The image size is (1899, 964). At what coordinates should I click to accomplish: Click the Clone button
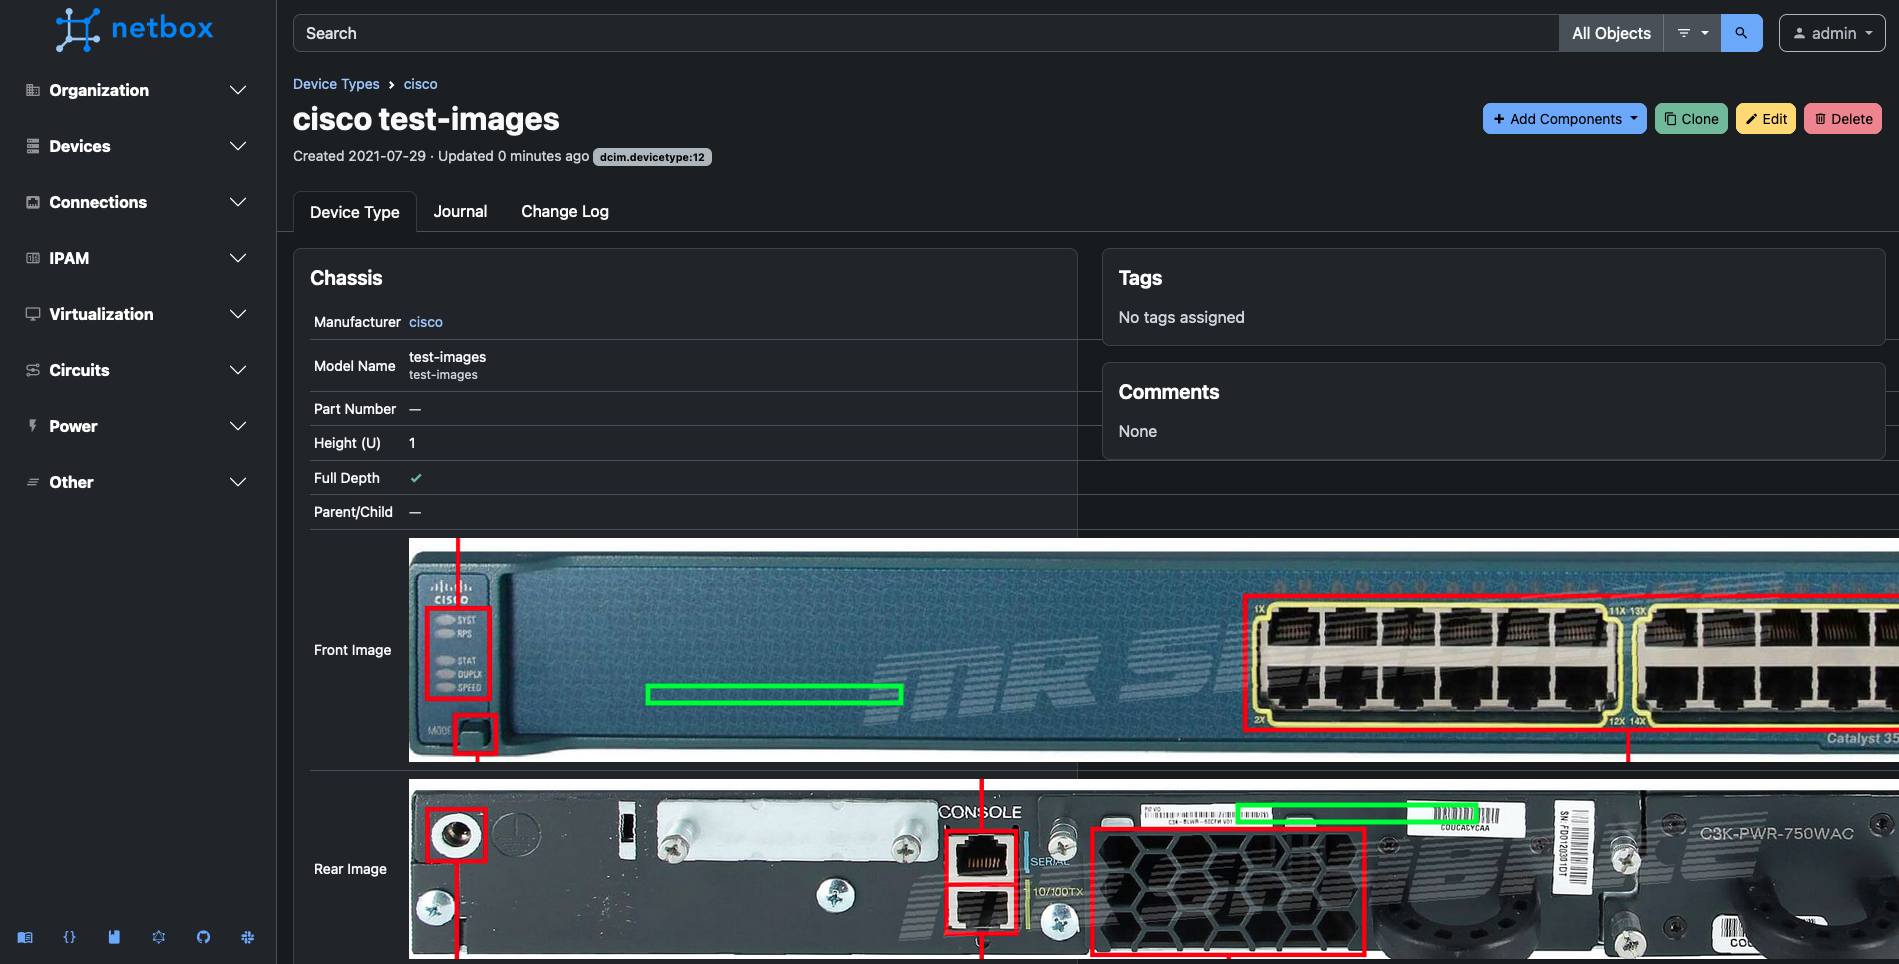point(1691,119)
